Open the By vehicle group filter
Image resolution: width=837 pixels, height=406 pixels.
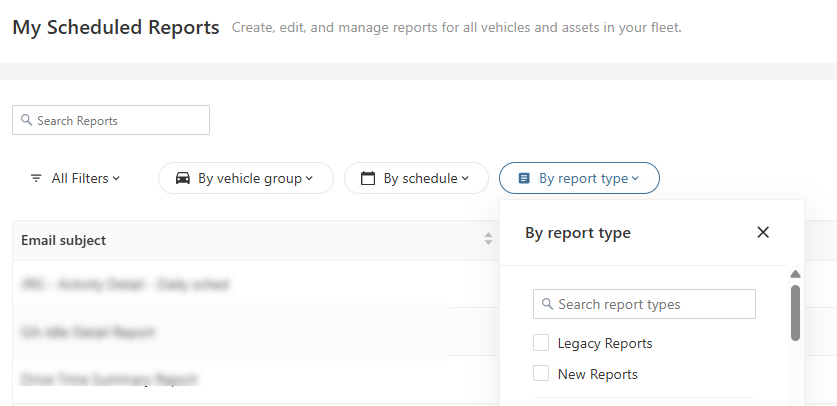click(x=246, y=178)
